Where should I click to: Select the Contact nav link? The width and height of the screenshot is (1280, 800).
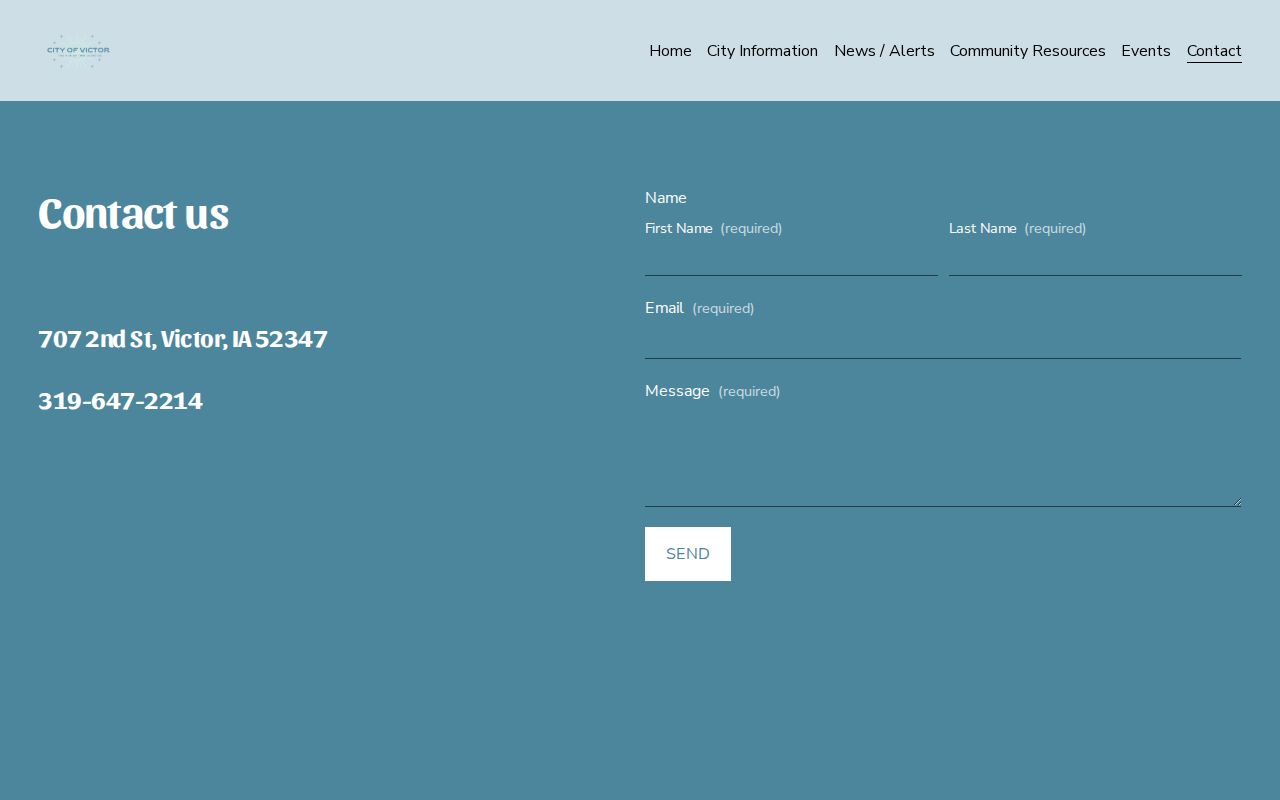click(1214, 51)
